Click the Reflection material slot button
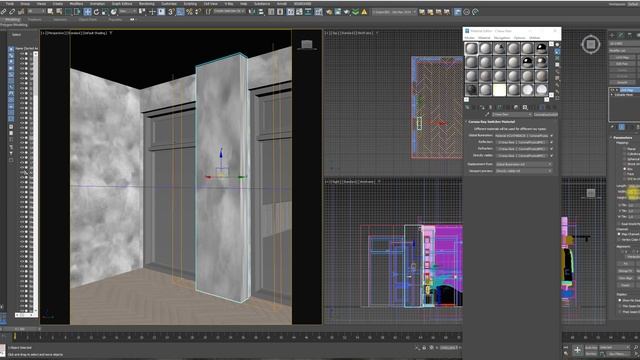Viewport: 640px width, 360px height. click(522, 142)
